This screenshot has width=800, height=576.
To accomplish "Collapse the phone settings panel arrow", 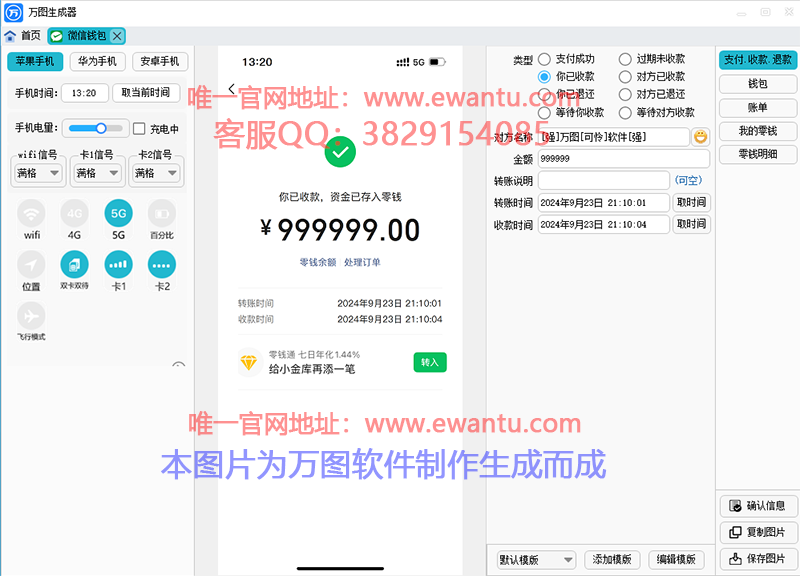I will (x=179, y=364).
